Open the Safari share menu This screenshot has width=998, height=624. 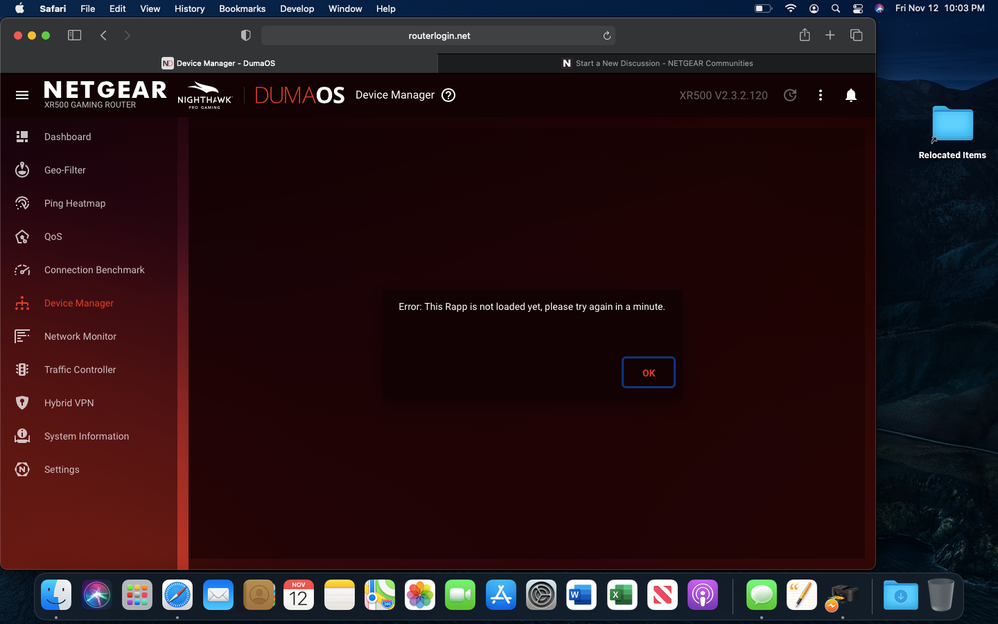point(805,35)
